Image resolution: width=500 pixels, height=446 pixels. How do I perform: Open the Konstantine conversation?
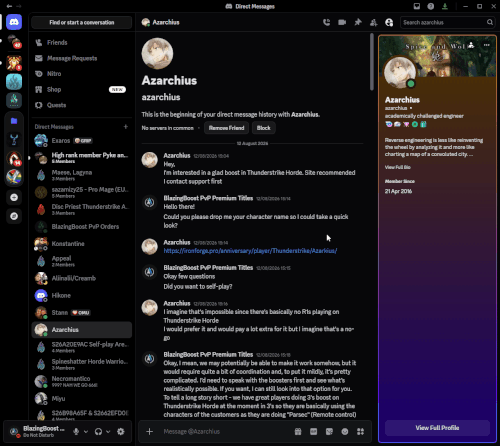82,244
